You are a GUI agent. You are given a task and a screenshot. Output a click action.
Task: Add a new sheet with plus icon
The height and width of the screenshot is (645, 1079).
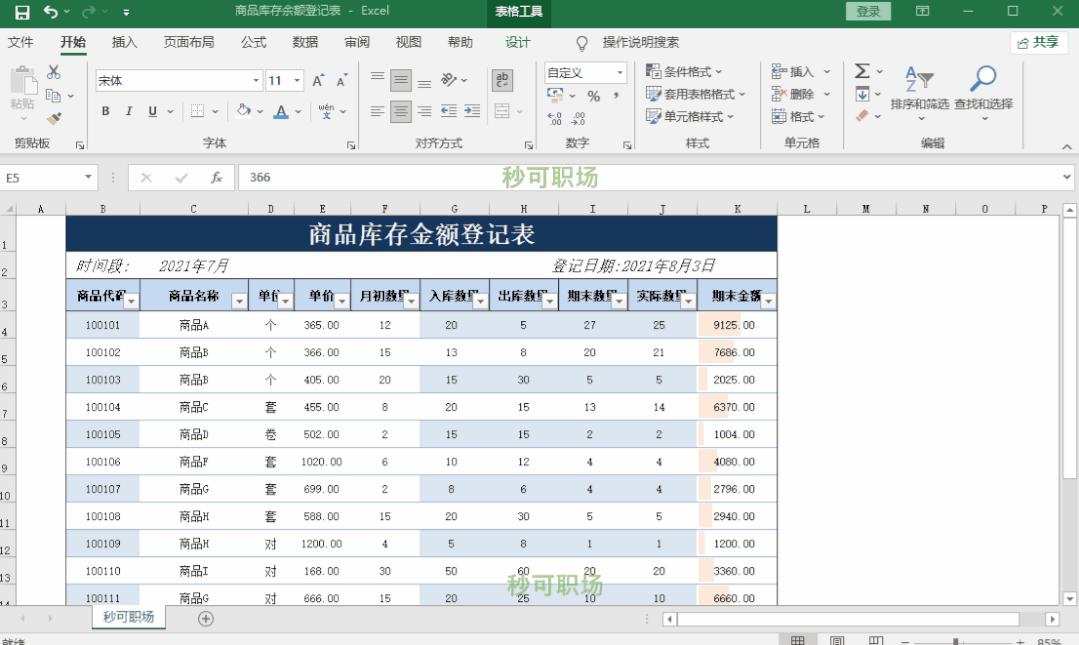[x=205, y=618]
